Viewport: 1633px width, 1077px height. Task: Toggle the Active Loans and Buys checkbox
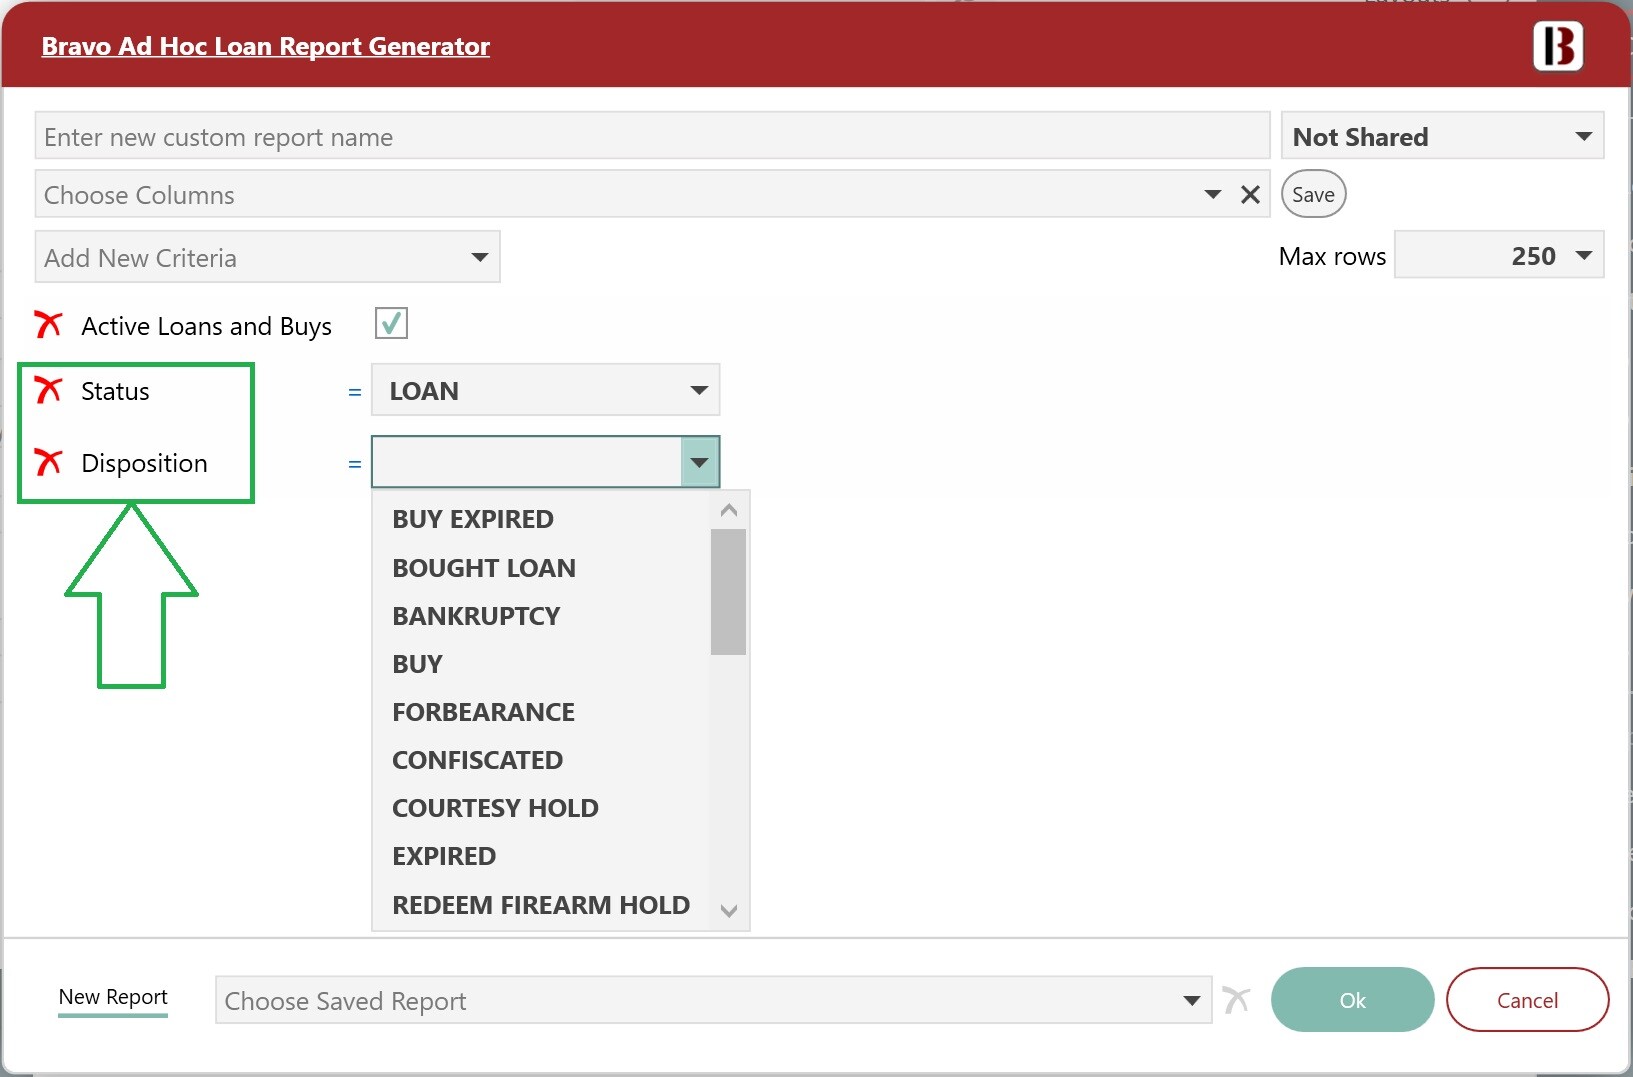(x=391, y=323)
